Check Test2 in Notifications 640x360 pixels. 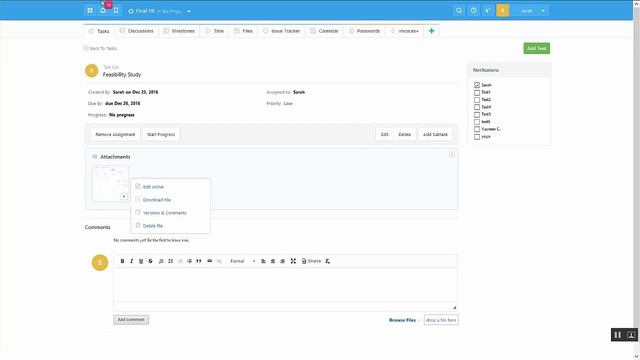point(477,100)
